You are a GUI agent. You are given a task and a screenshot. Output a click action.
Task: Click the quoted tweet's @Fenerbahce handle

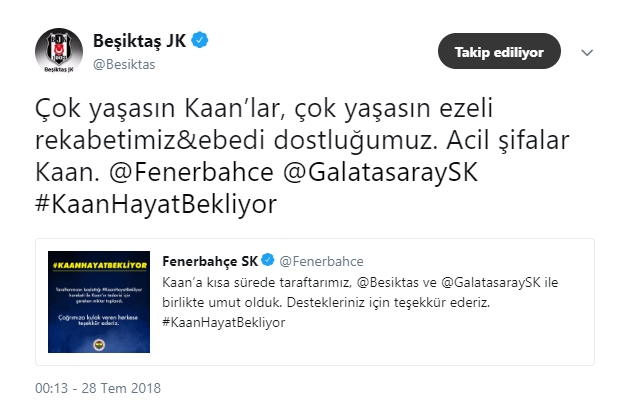(x=321, y=262)
